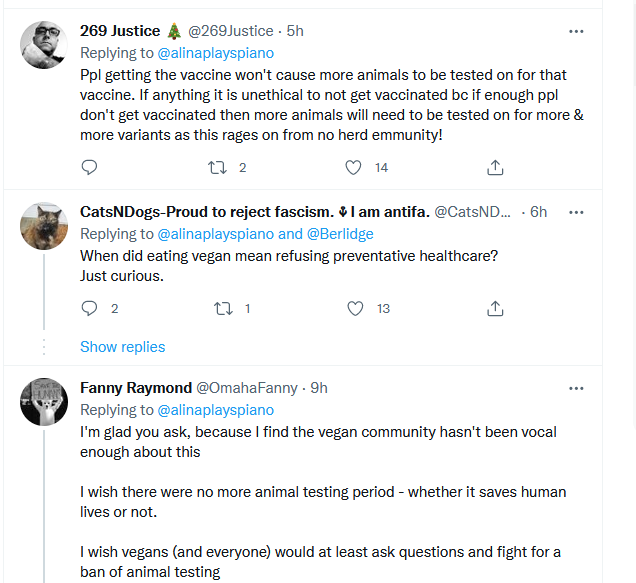Reply to CatsNDogs tweet about vegan healthcare
Image resolution: width=636 pixels, height=583 pixels.
pos(89,309)
